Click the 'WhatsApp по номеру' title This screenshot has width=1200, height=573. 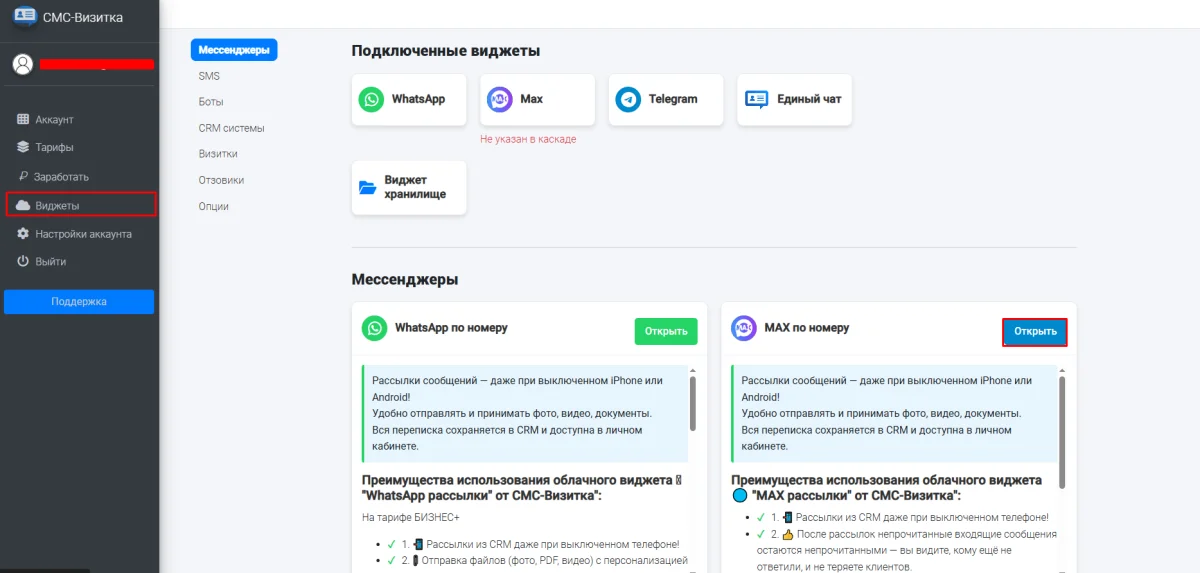[x=451, y=327]
